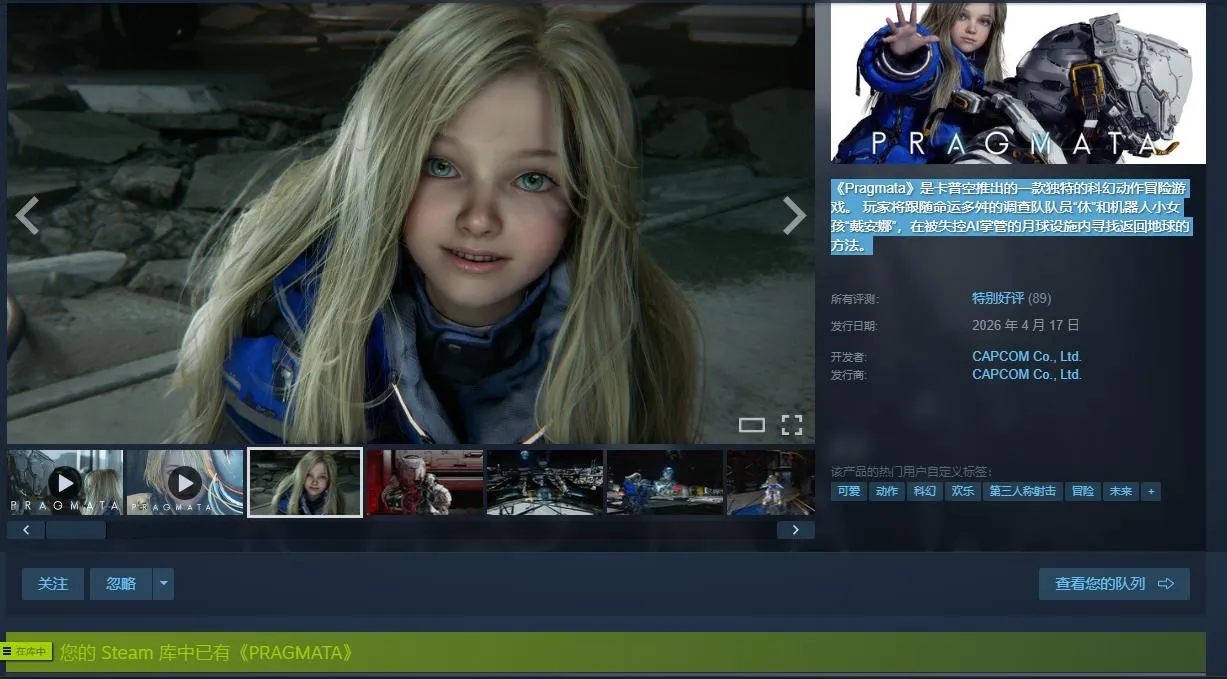Expand the dropdown arrow beside 忽略
The height and width of the screenshot is (679, 1227).
pyautogui.click(x=163, y=584)
